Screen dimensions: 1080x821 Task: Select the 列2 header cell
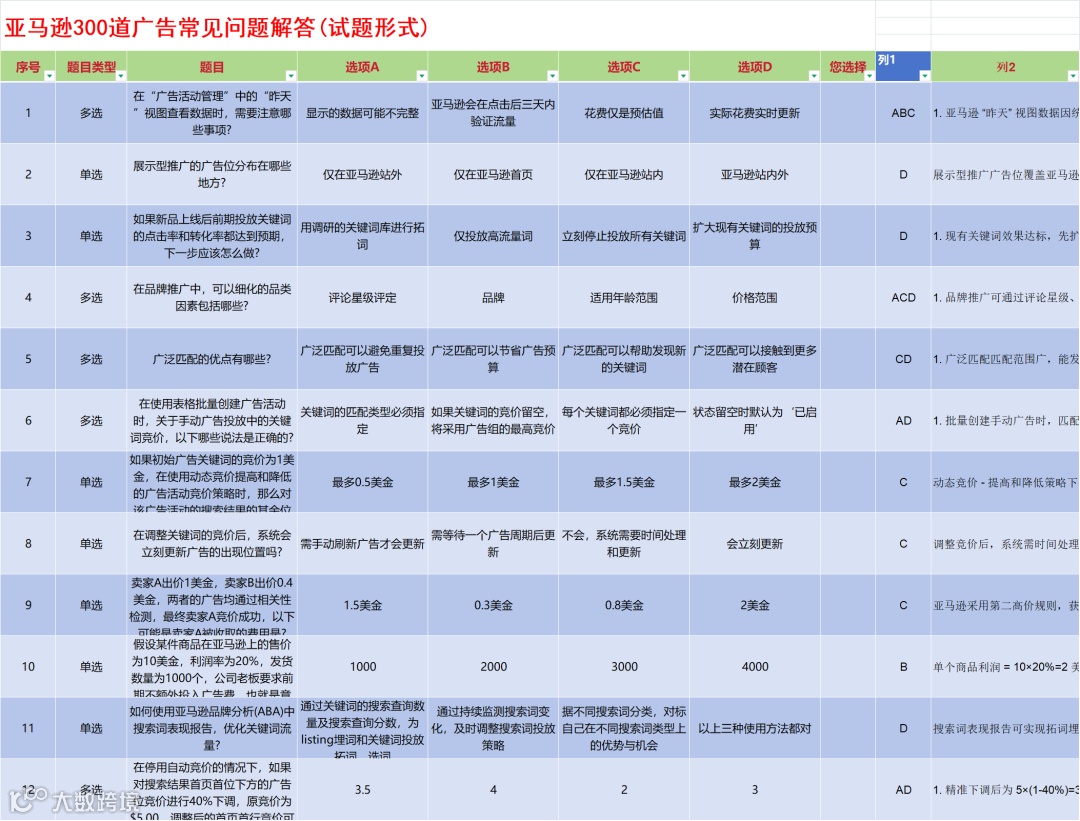pyautogui.click(x=1005, y=67)
